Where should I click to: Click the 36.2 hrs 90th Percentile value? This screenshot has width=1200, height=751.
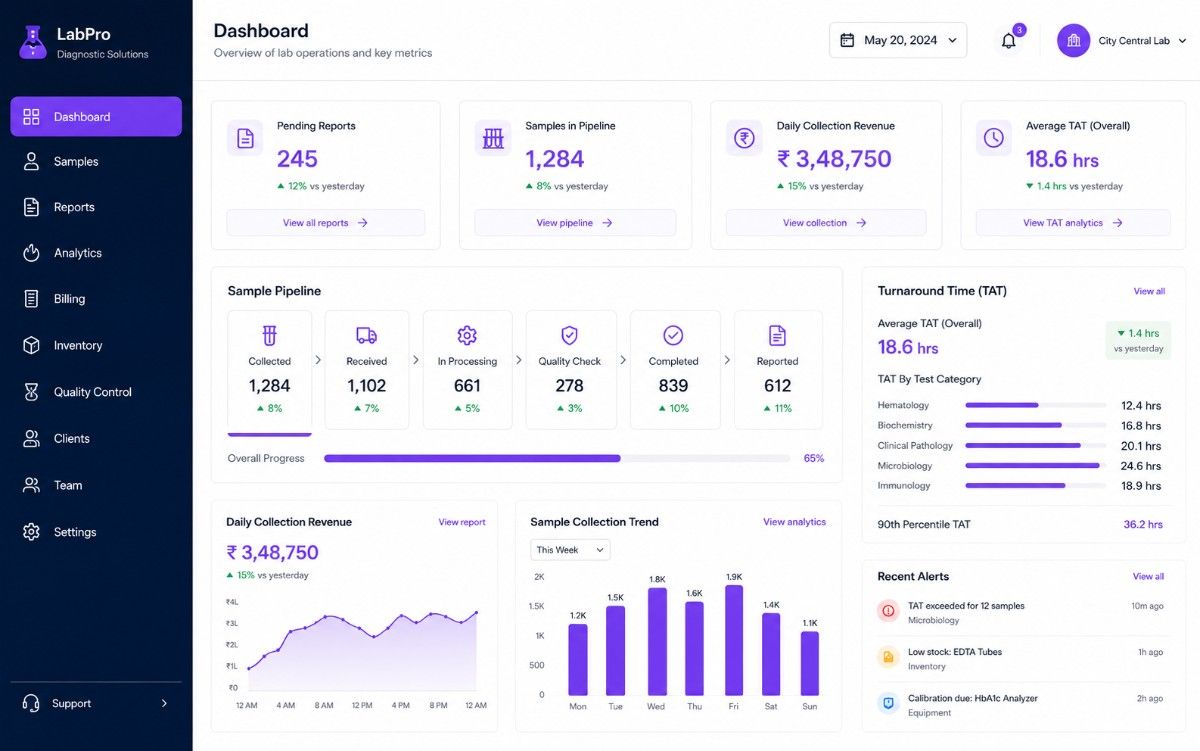pyautogui.click(x=1143, y=524)
